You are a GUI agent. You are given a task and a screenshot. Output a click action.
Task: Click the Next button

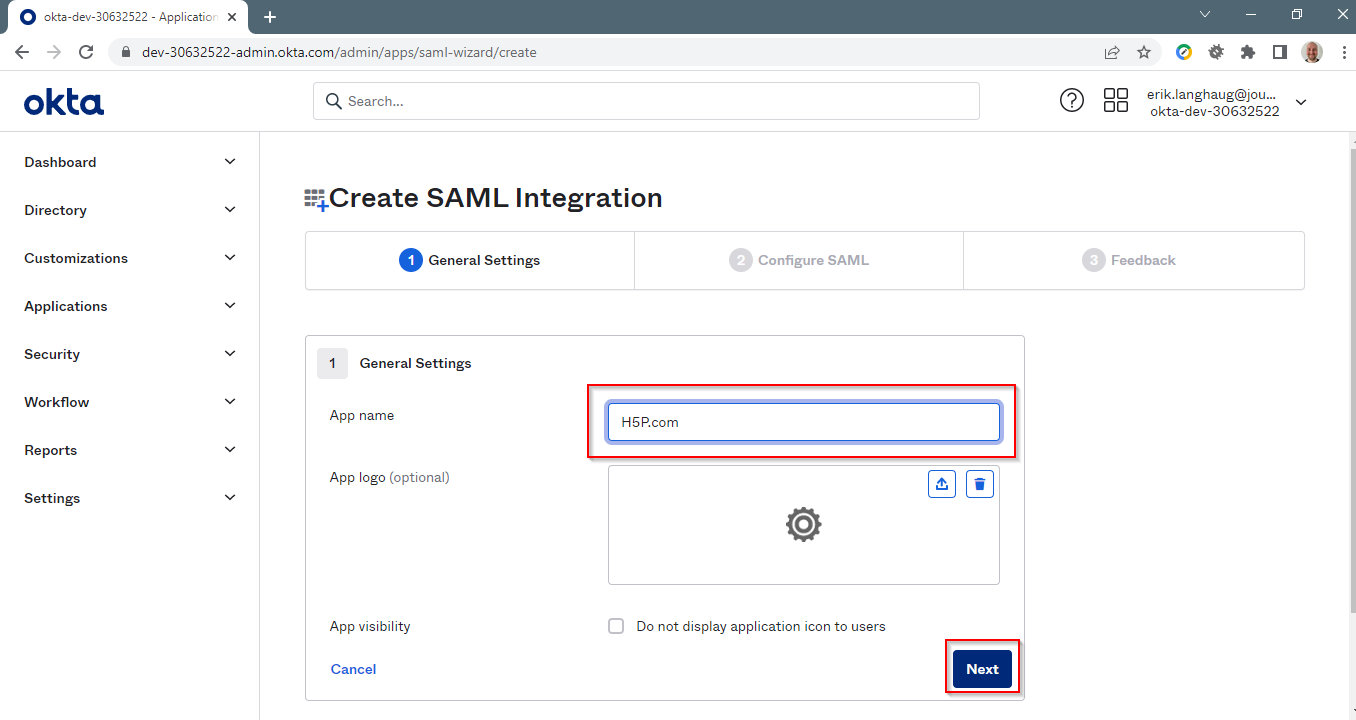(982, 669)
